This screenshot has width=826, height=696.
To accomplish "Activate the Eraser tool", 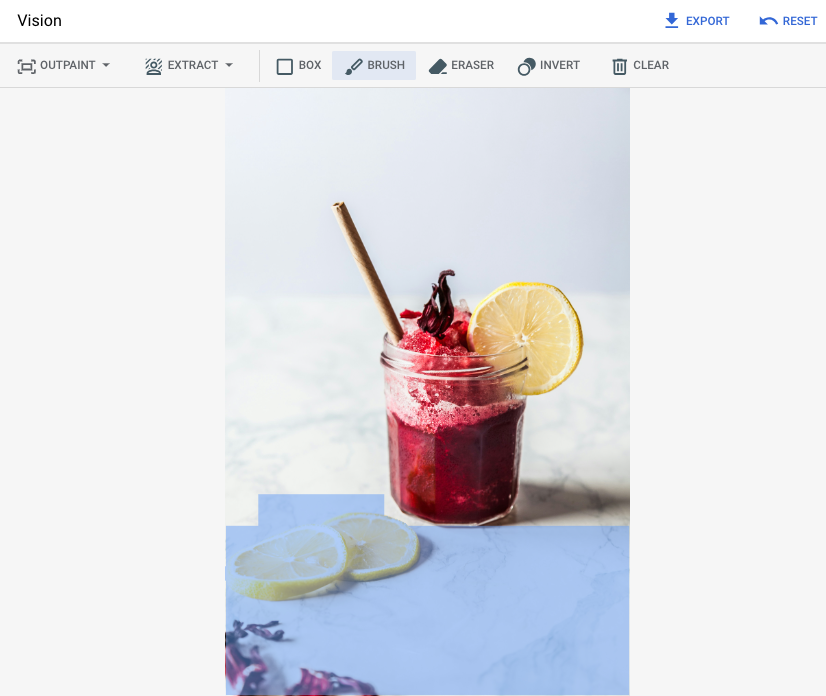I will (461, 65).
